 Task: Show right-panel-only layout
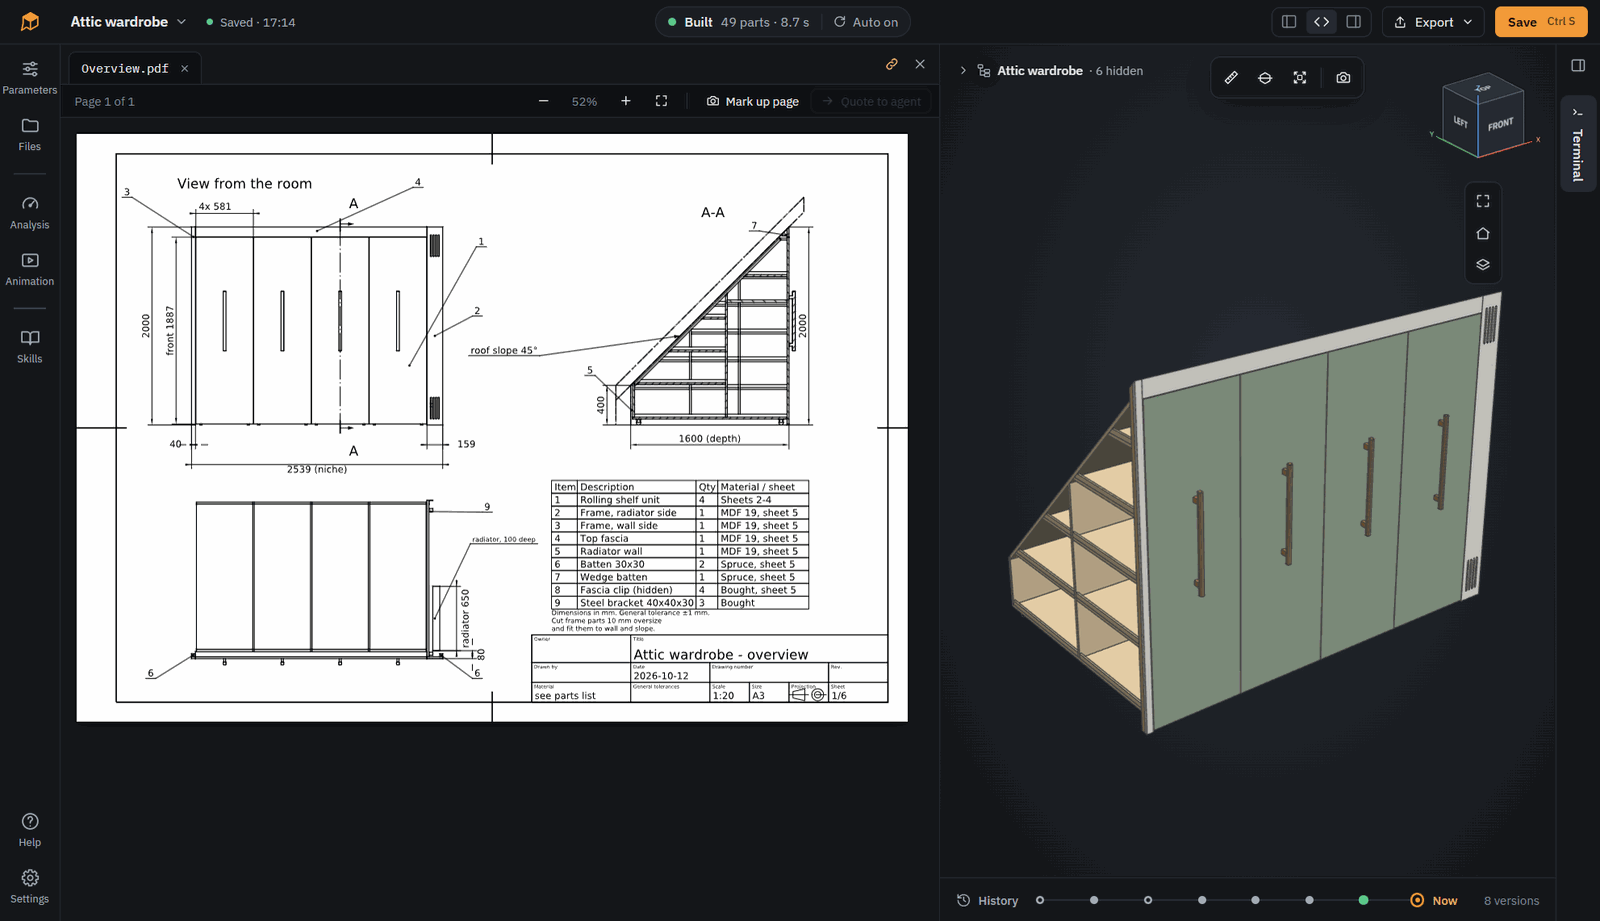click(x=1354, y=22)
